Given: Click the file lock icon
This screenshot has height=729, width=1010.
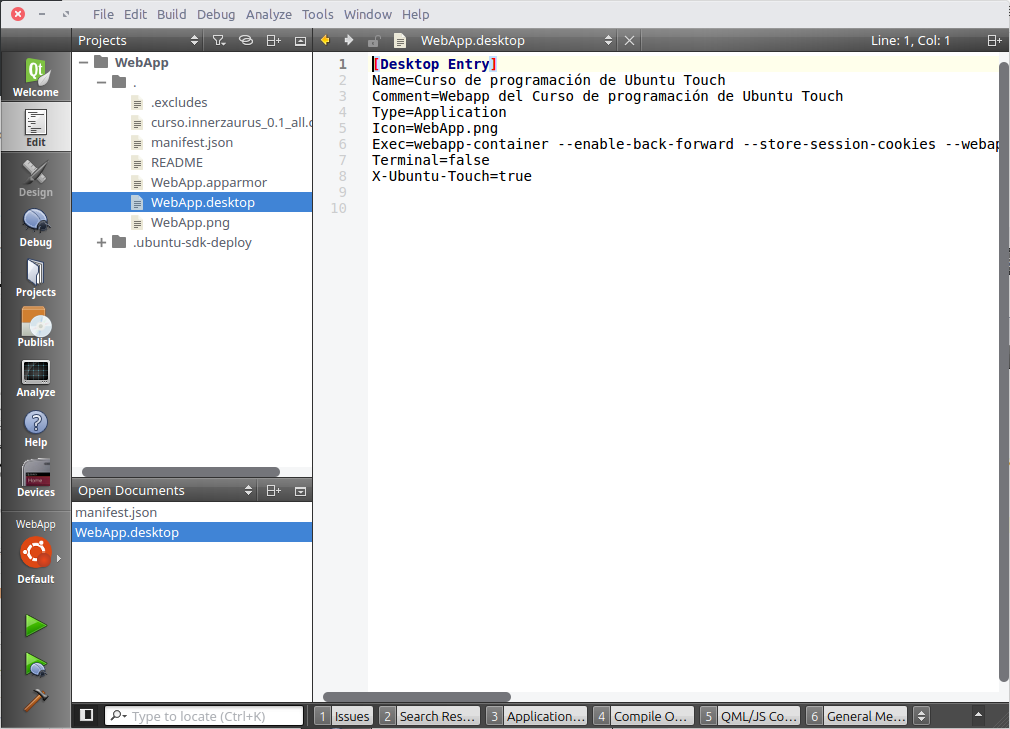Looking at the screenshot, I should tap(374, 41).
